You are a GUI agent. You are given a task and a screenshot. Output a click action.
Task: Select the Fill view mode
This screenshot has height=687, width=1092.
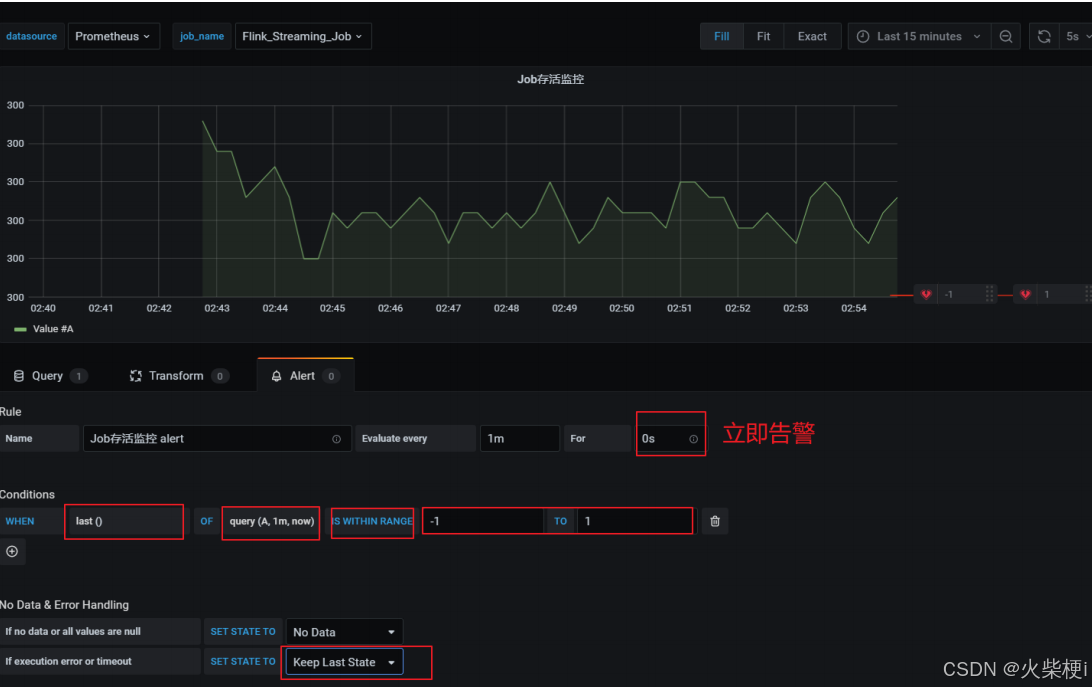point(722,36)
